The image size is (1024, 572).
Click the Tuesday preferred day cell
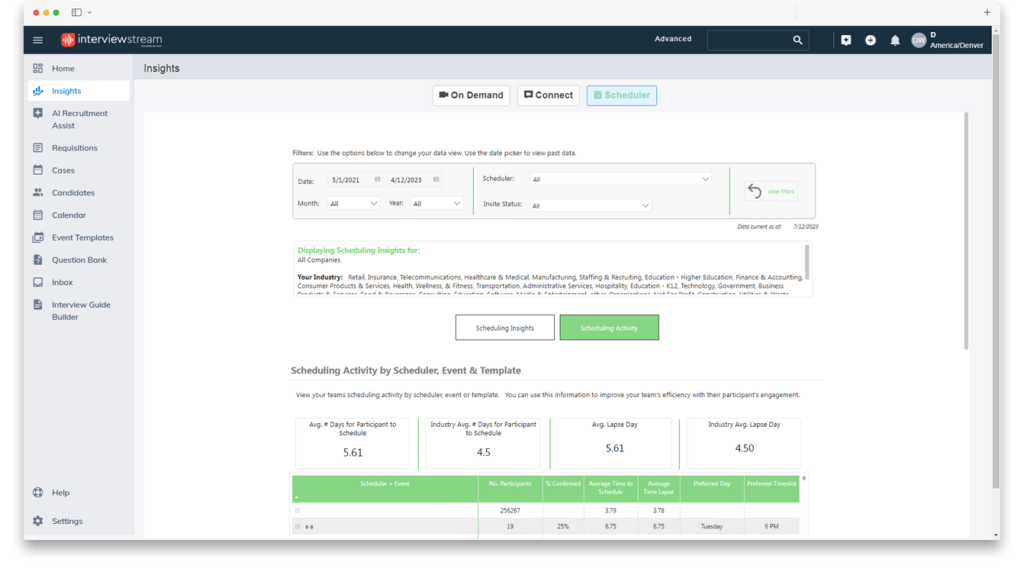tap(712, 526)
